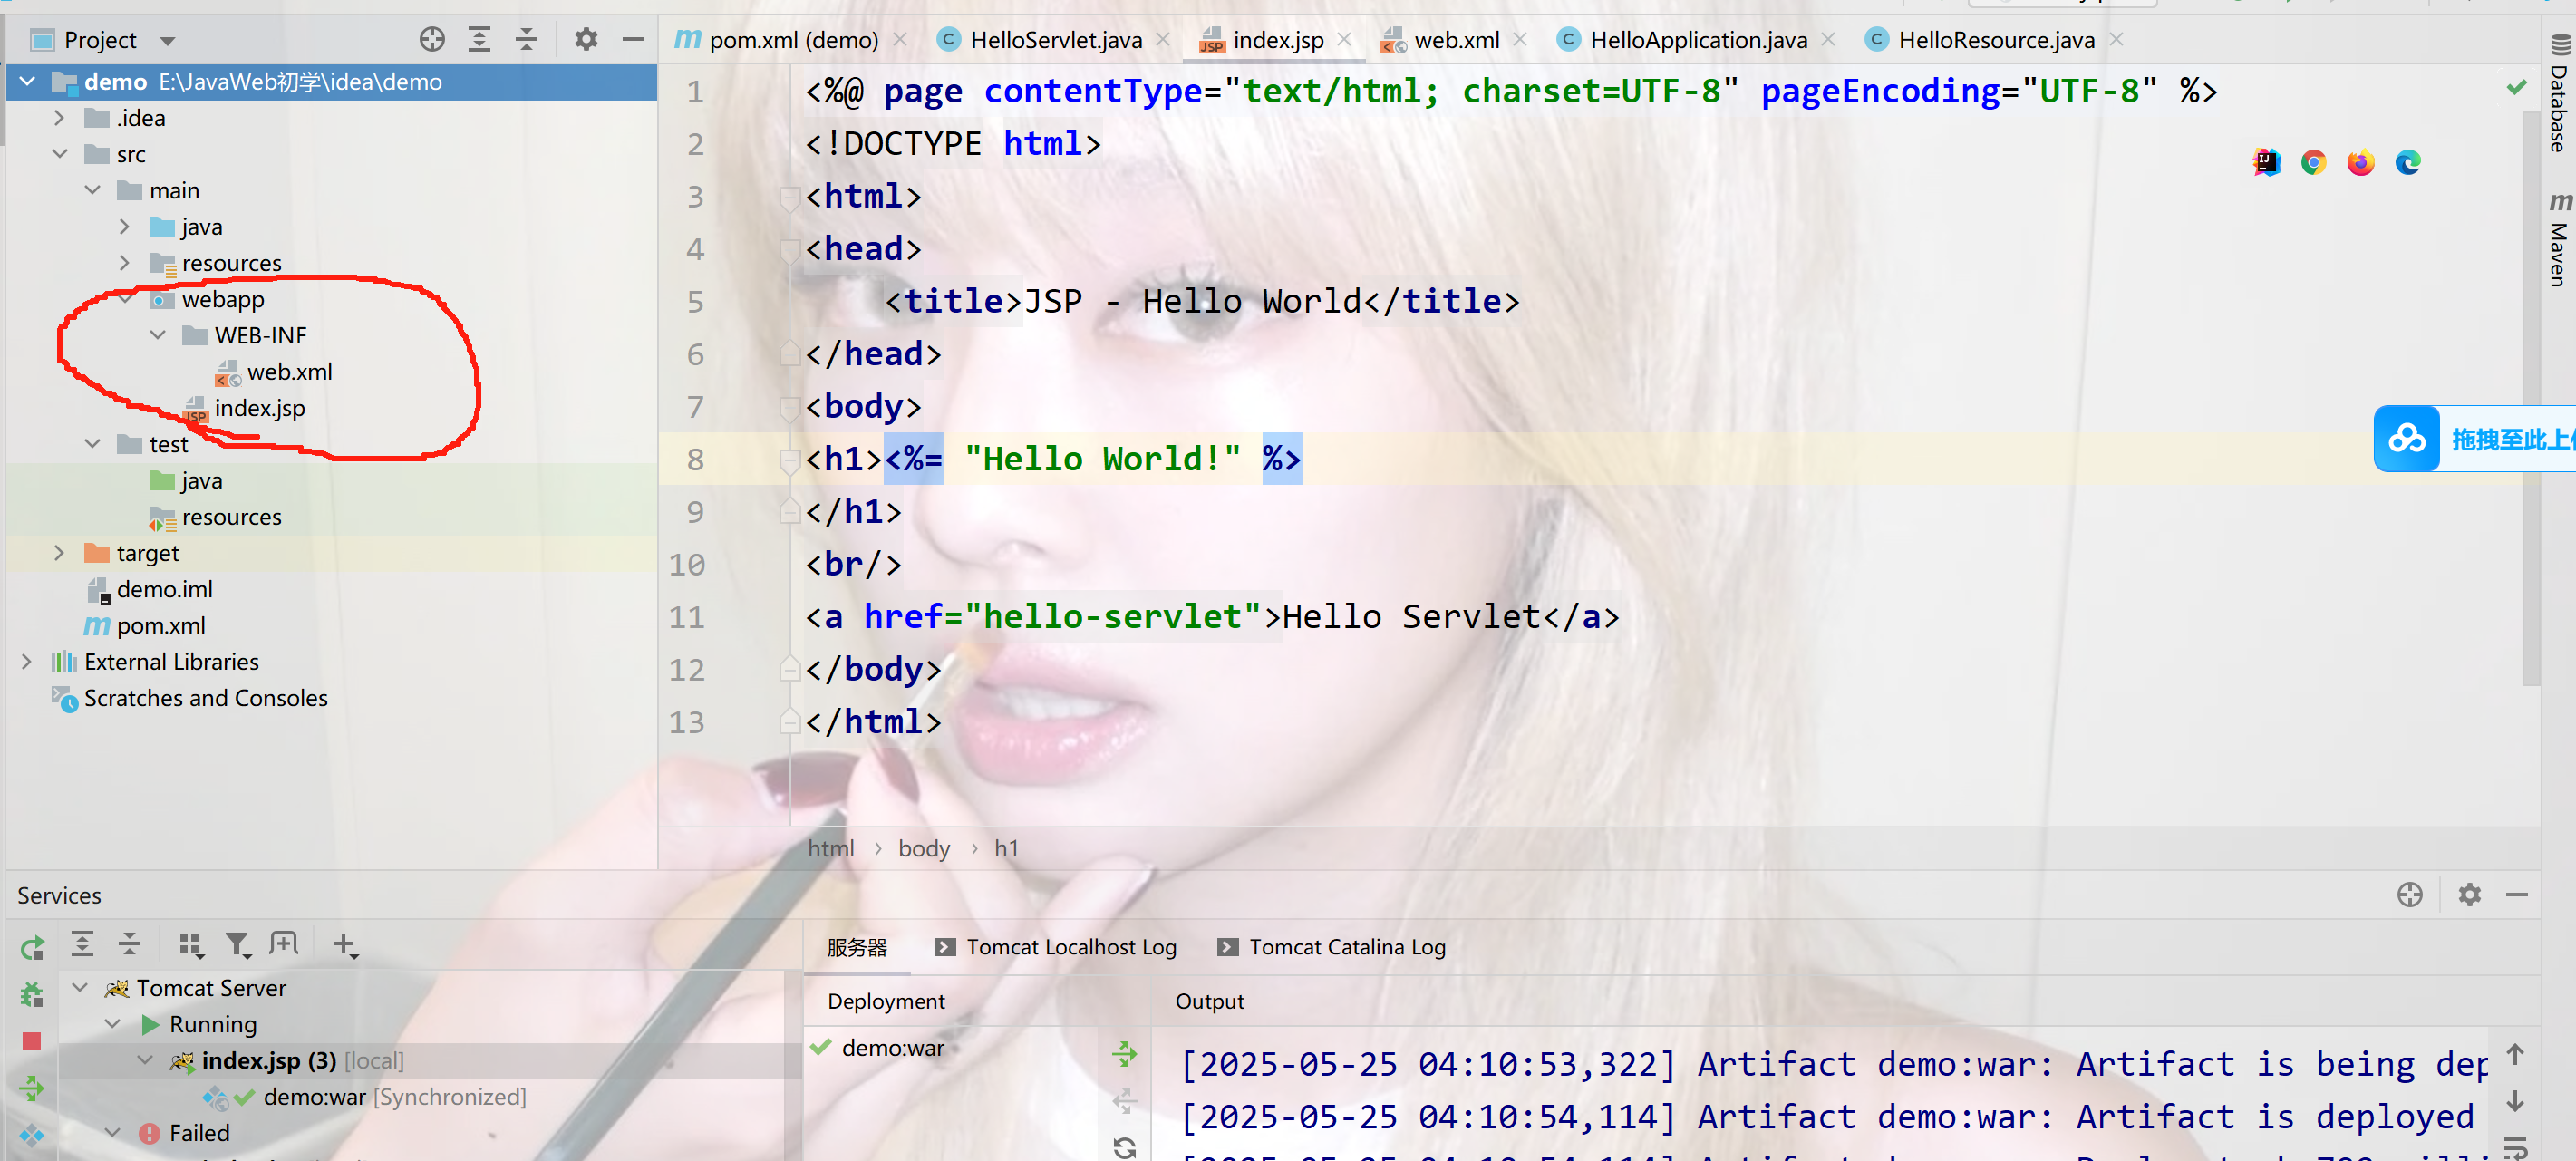Click locate file icon in Project panel
Image resolution: width=2576 pixels, height=1161 pixels.
point(432,40)
